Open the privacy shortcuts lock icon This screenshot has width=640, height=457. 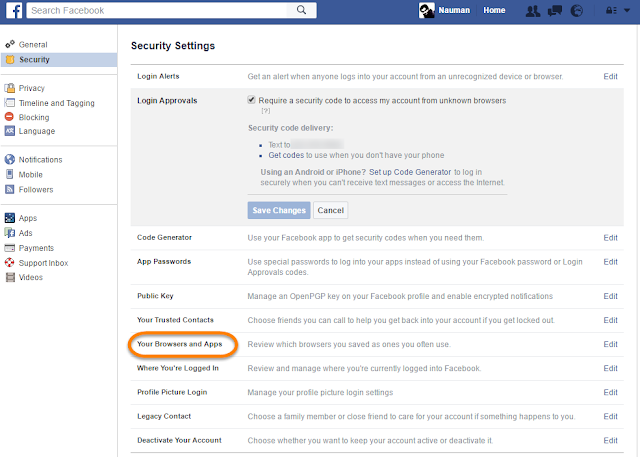(611, 11)
